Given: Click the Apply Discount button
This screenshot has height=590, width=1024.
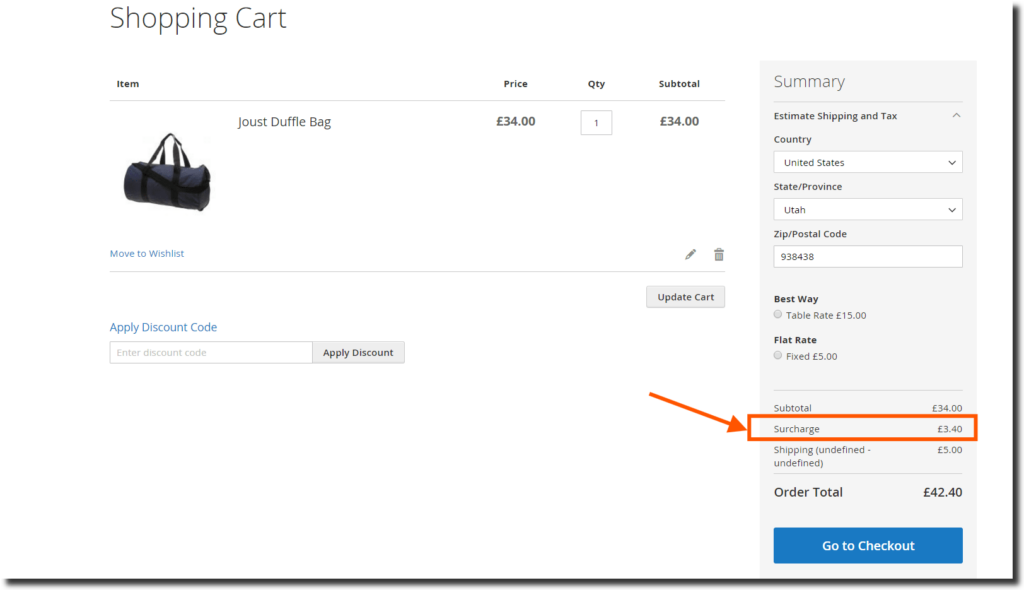Looking at the screenshot, I should click(x=358, y=352).
